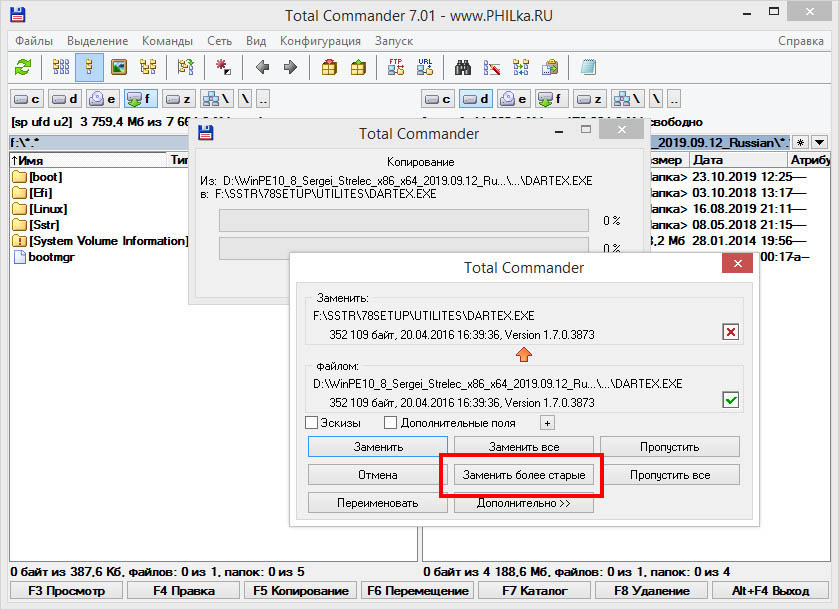Open the notepad toolbar icon
The image size is (839, 610).
pos(588,67)
